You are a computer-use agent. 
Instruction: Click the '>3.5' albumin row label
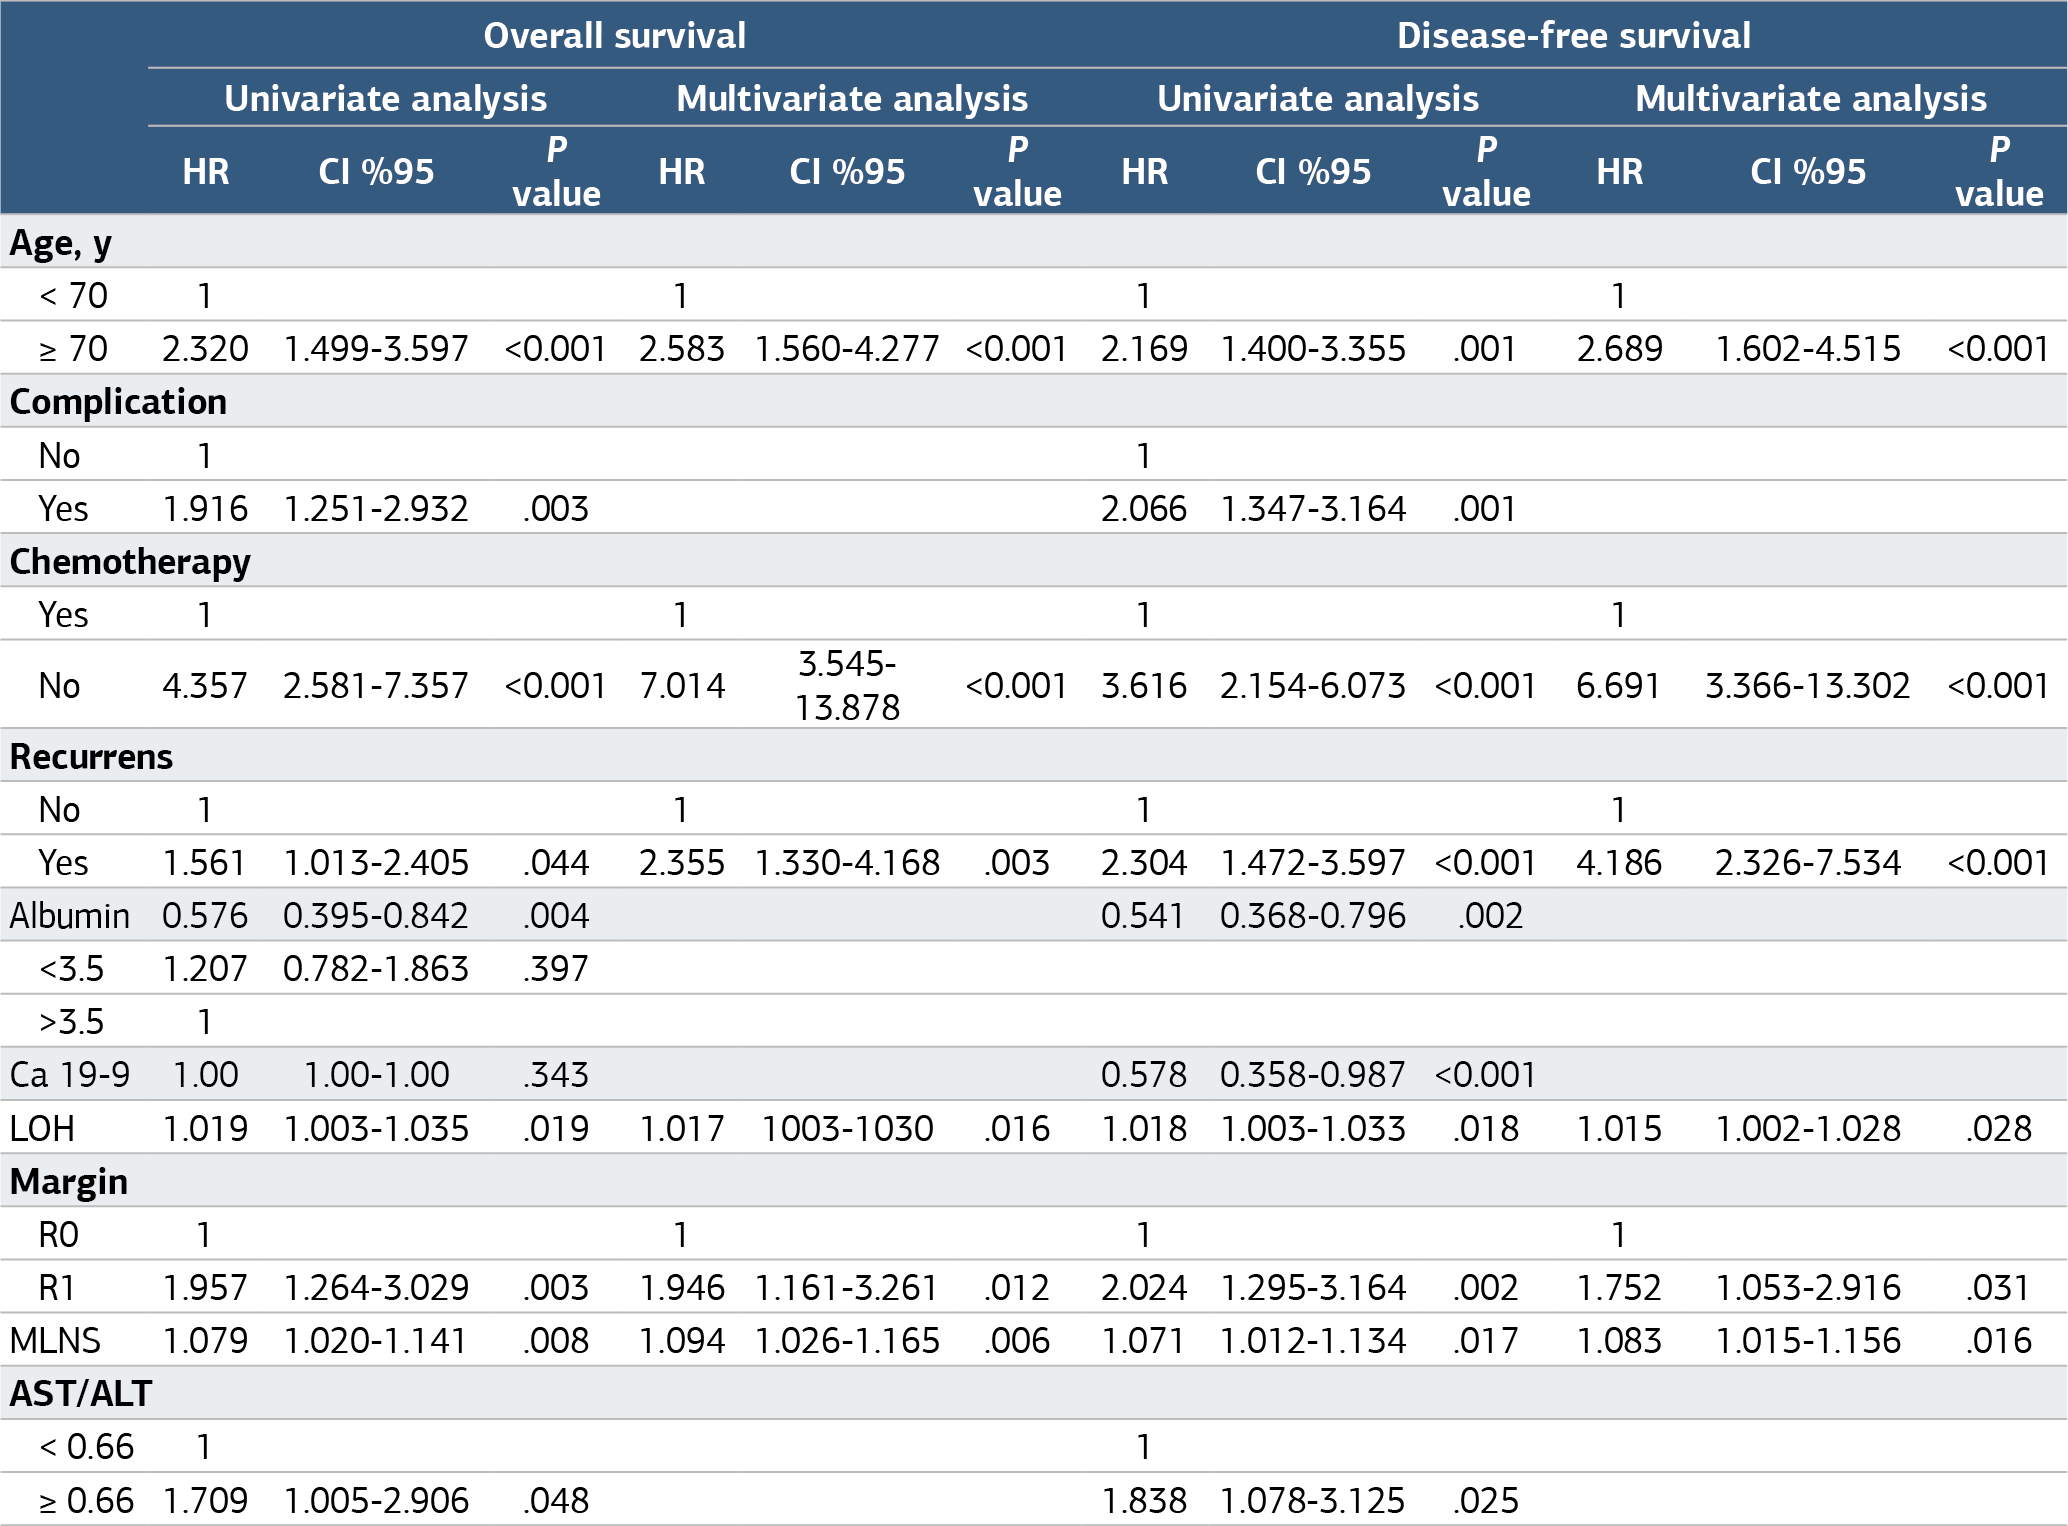pos(72,1022)
